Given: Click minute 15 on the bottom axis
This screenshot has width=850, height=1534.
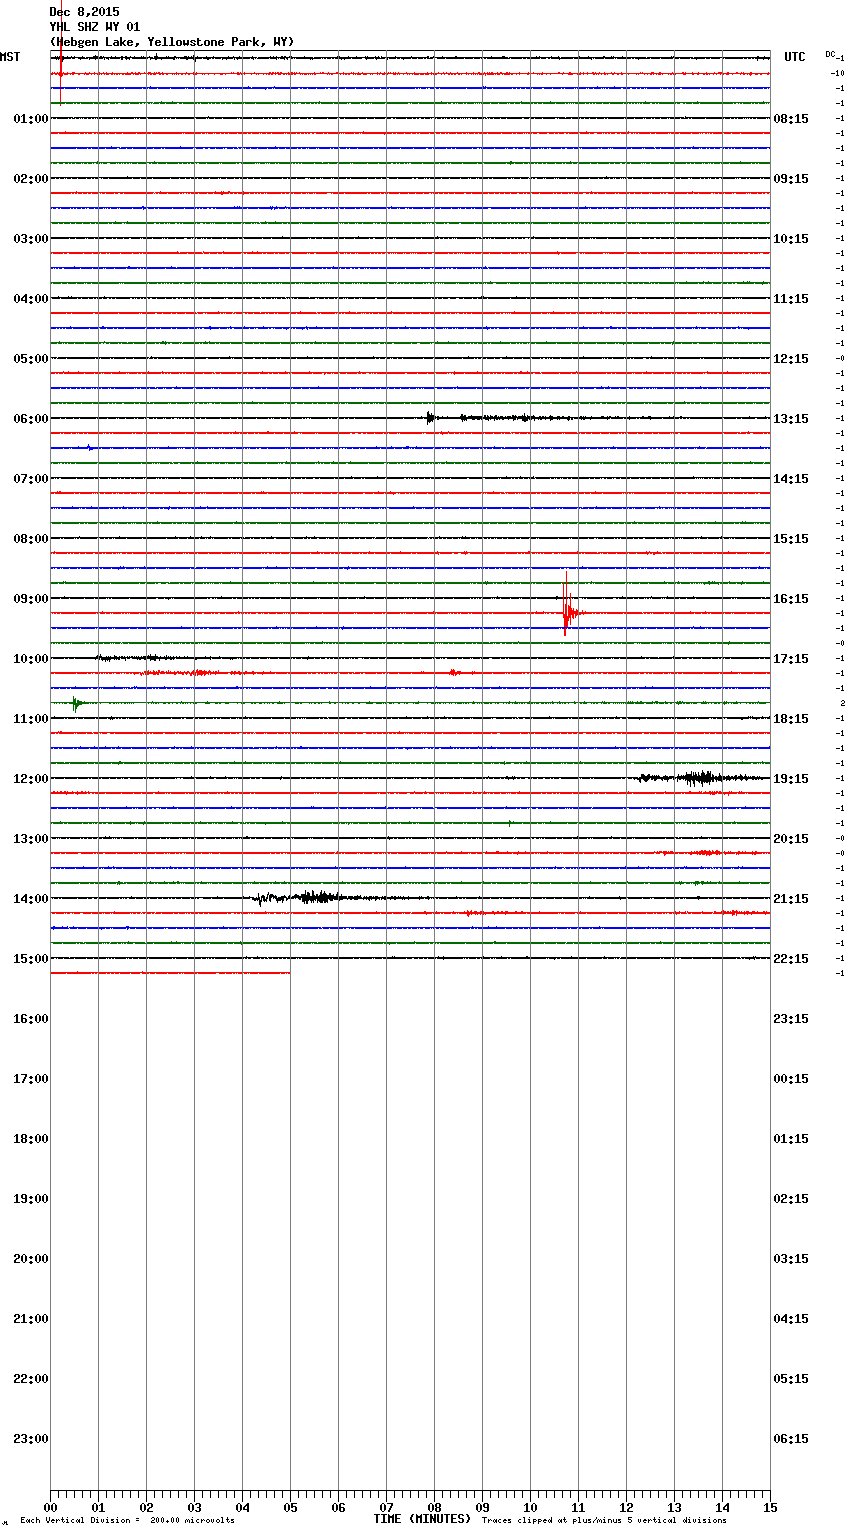Looking at the screenshot, I should click(x=770, y=1507).
